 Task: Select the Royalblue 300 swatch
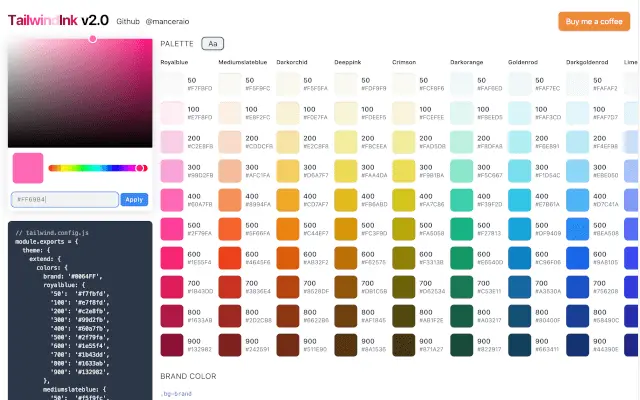172,171
